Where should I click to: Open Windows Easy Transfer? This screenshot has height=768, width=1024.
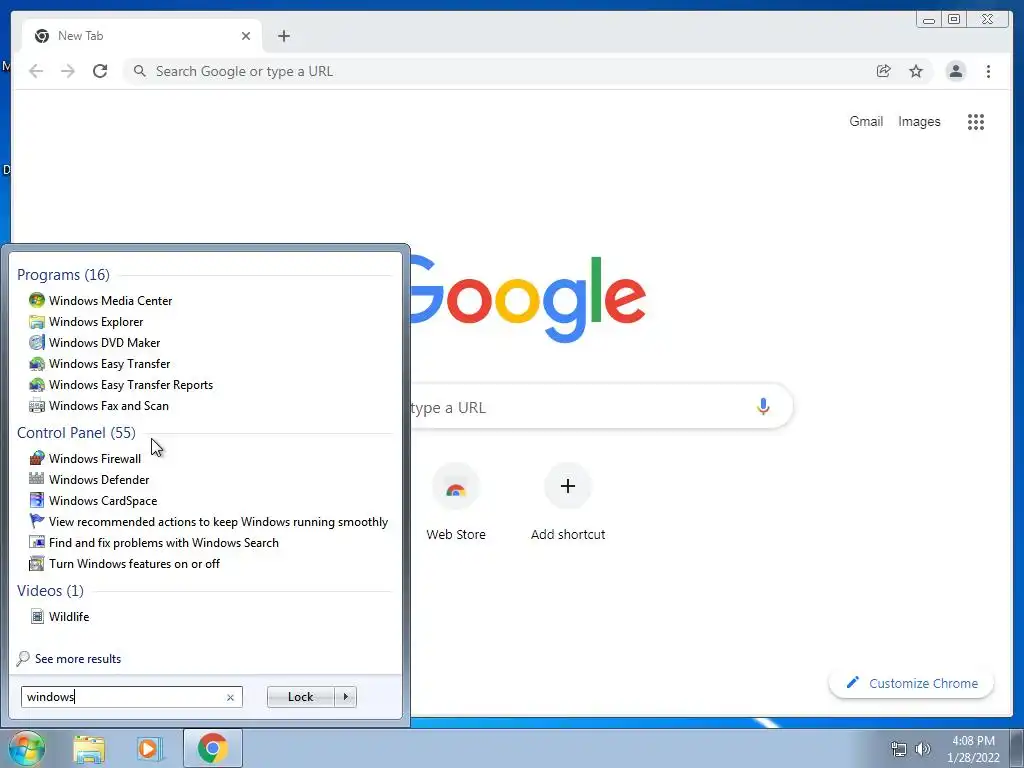tap(109, 364)
